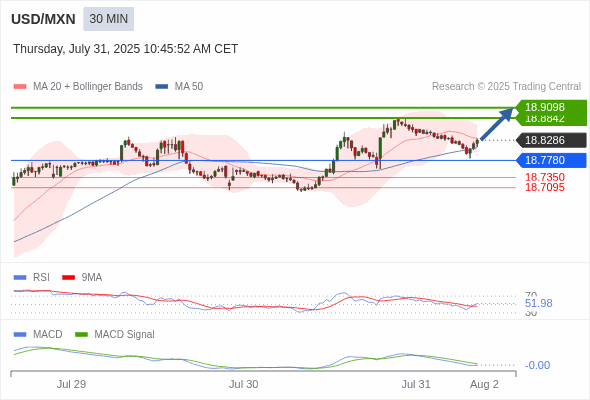Image resolution: width=590 pixels, height=400 pixels.
Task: Click the Jul 30 date axis label
Action: click(243, 384)
